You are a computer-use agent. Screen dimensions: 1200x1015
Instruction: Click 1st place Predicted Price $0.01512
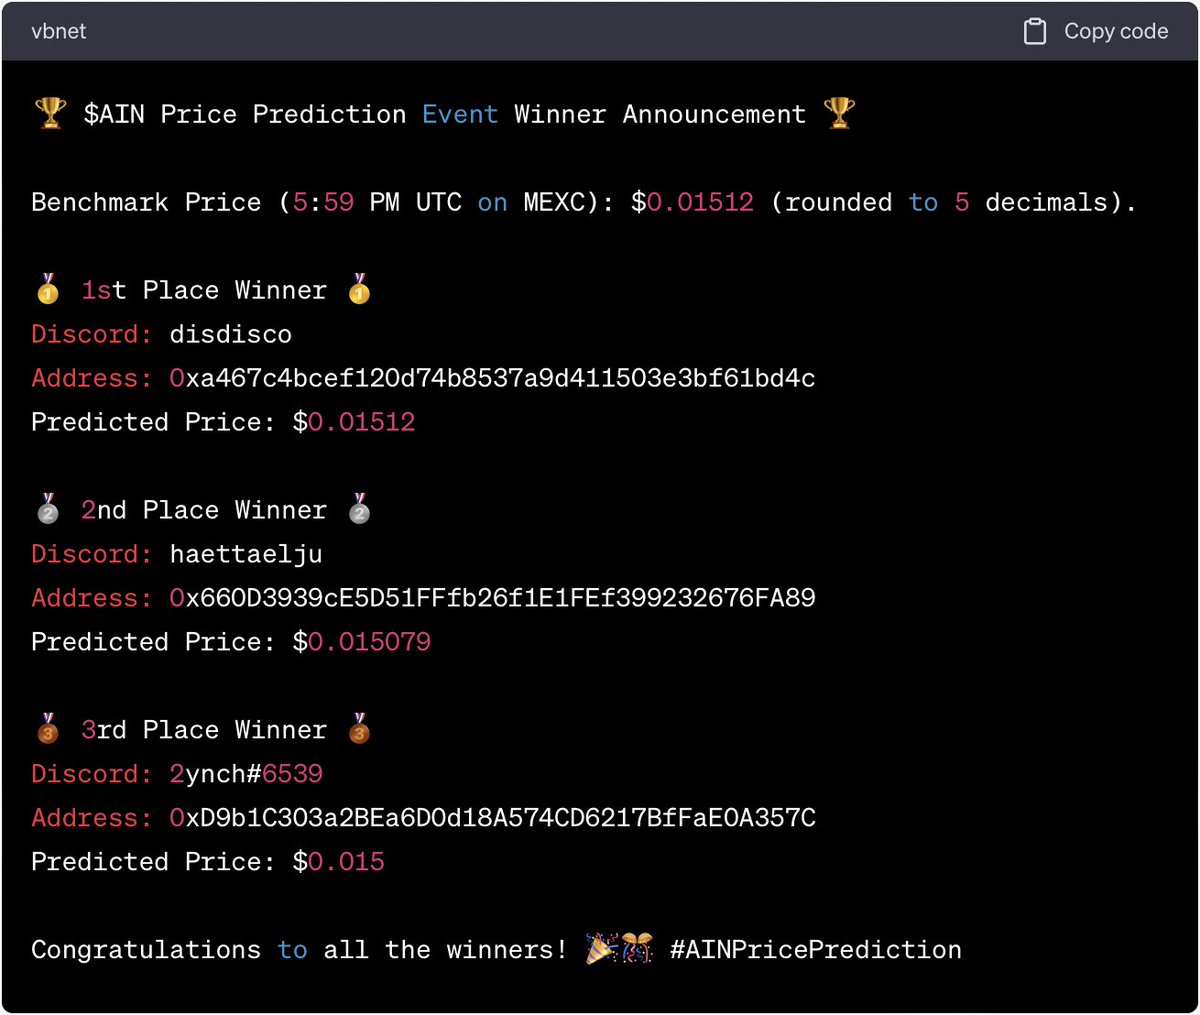(x=354, y=422)
